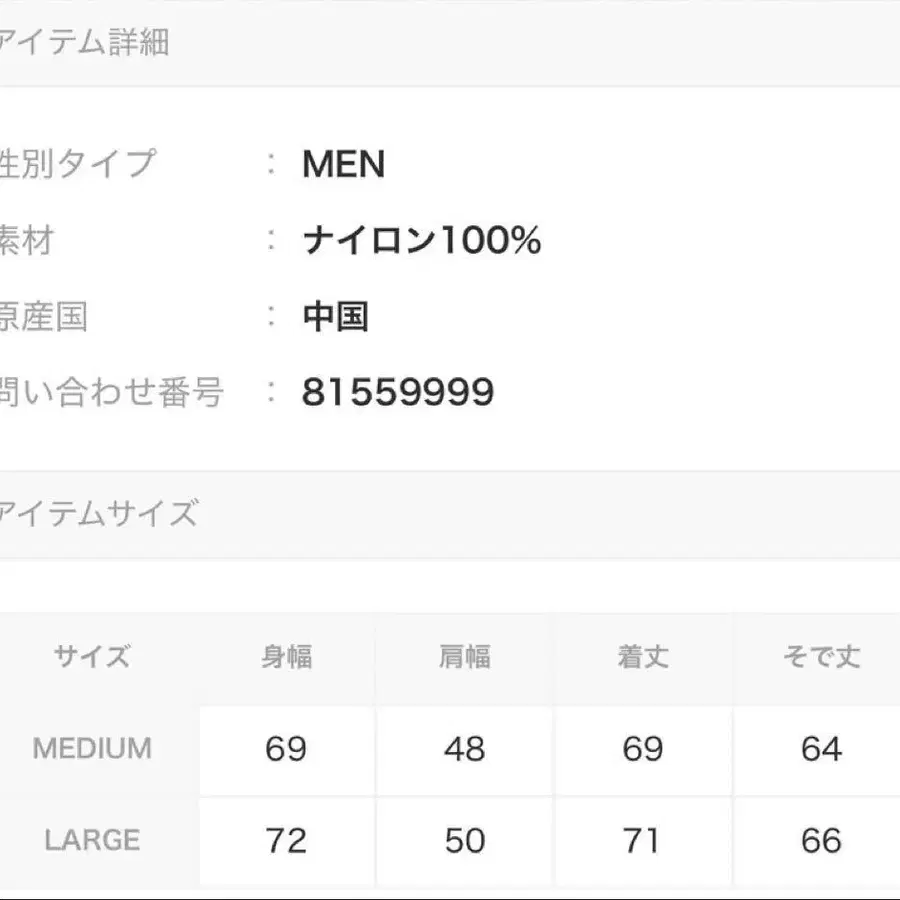Click LARGE body width cell 72
This screenshot has height=900, width=900.
(287, 840)
